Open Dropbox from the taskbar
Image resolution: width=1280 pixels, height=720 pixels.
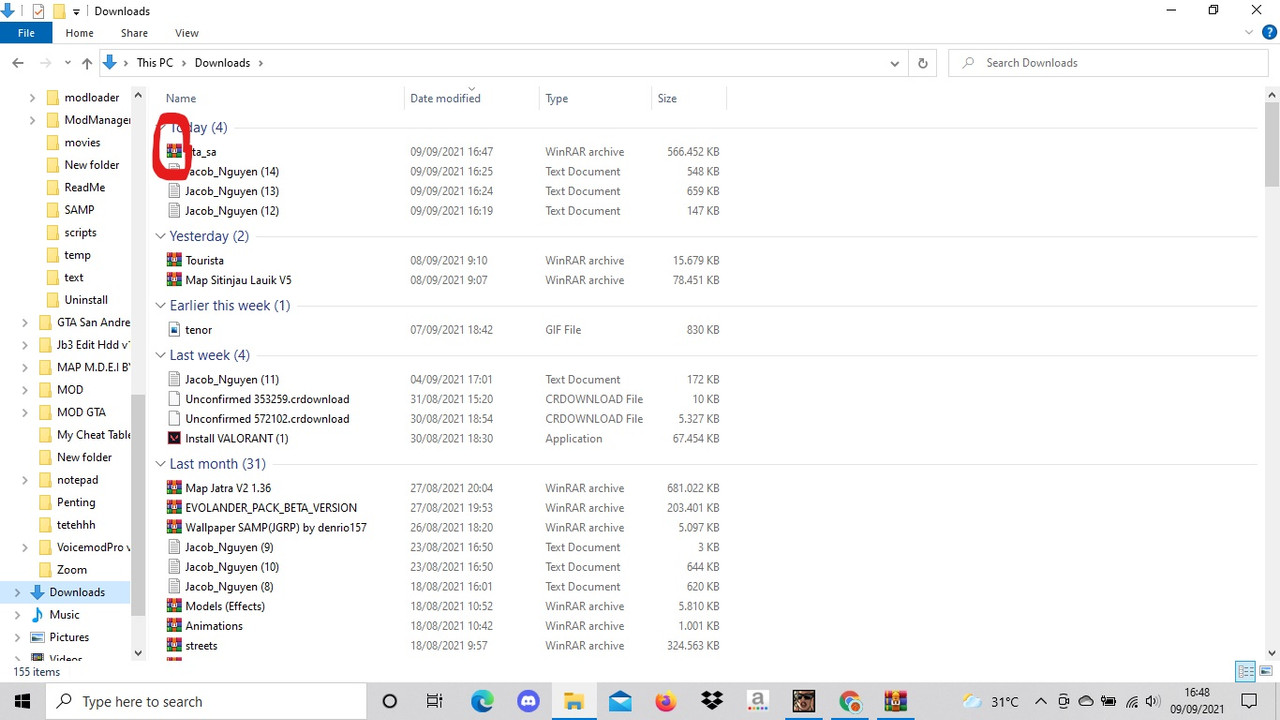coord(712,701)
